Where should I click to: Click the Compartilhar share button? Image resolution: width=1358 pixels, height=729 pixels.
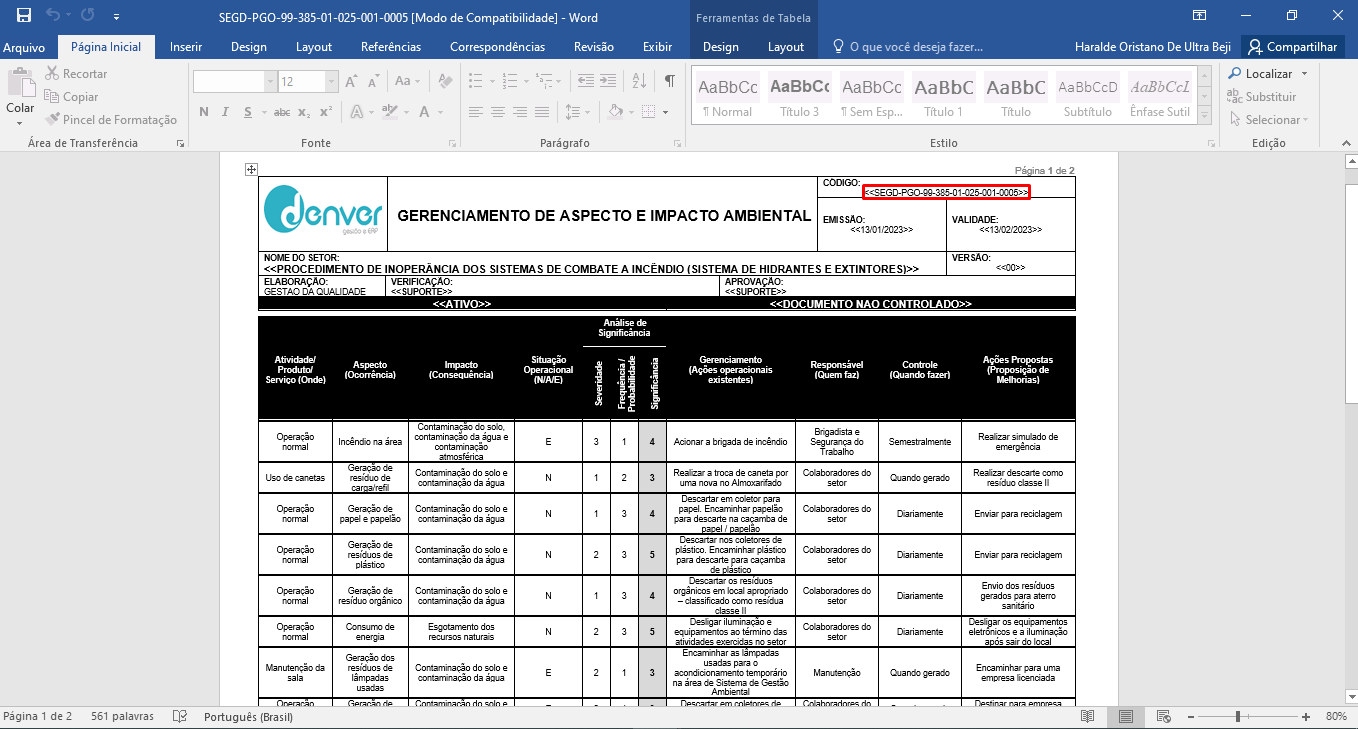pyautogui.click(x=1292, y=47)
